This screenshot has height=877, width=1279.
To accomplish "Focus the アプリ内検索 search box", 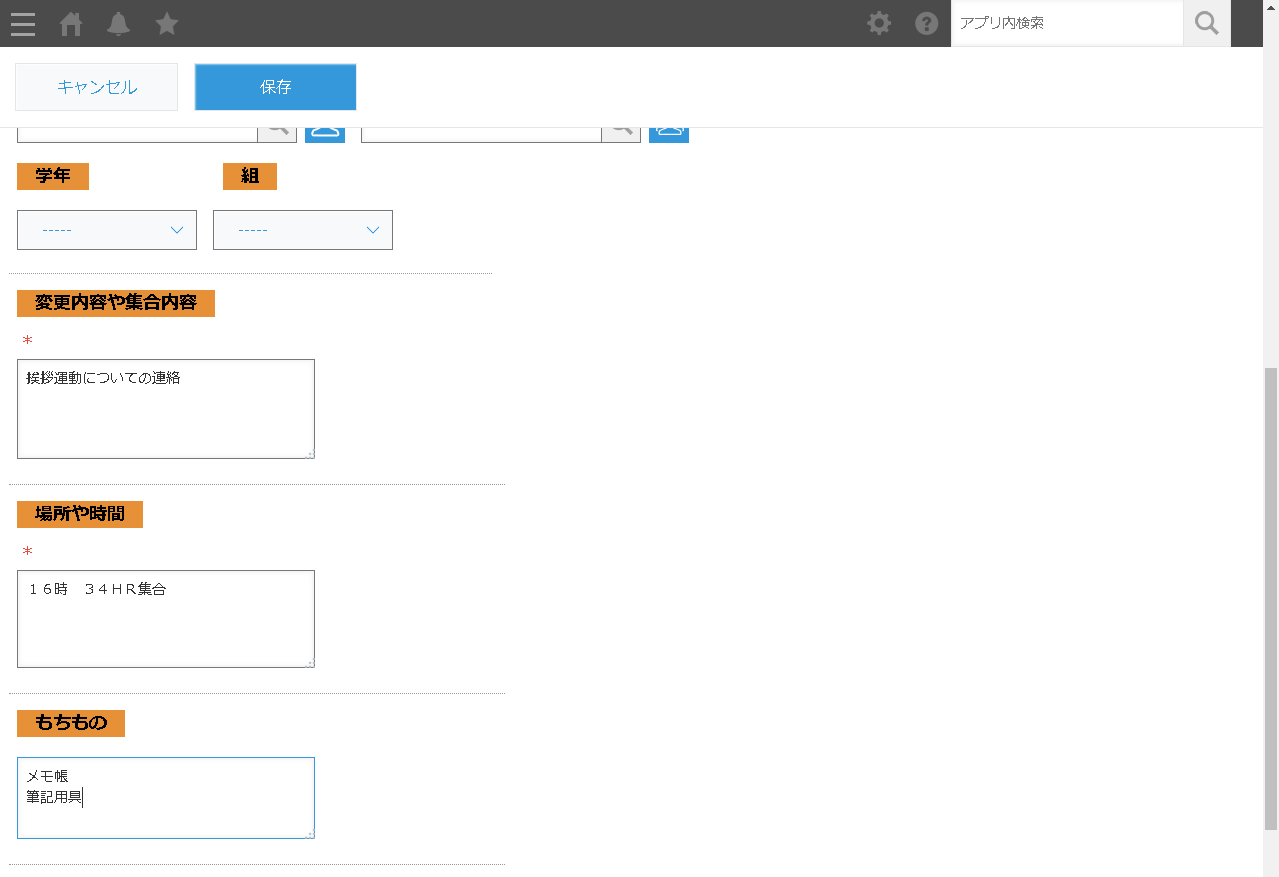I will coord(1067,23).
